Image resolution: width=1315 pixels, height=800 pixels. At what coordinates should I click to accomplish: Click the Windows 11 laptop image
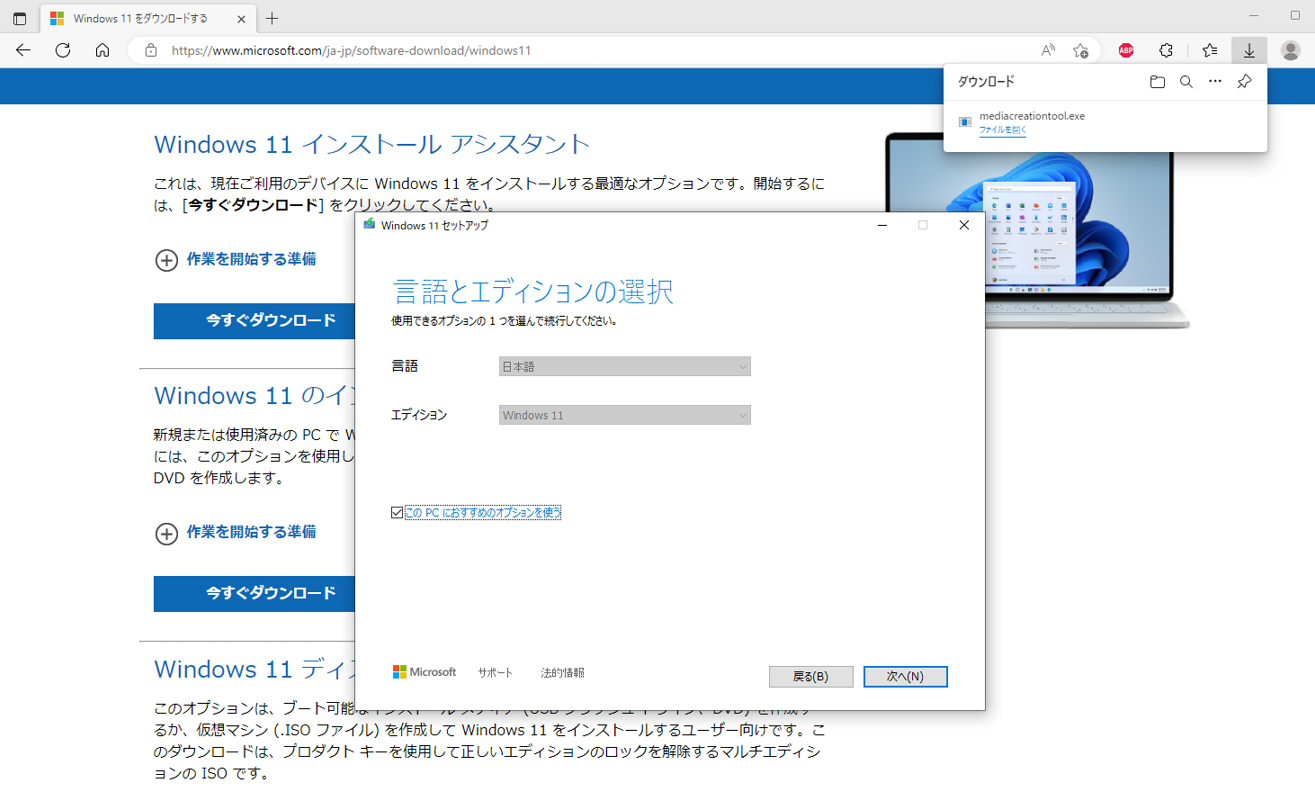pos(1038,230)
